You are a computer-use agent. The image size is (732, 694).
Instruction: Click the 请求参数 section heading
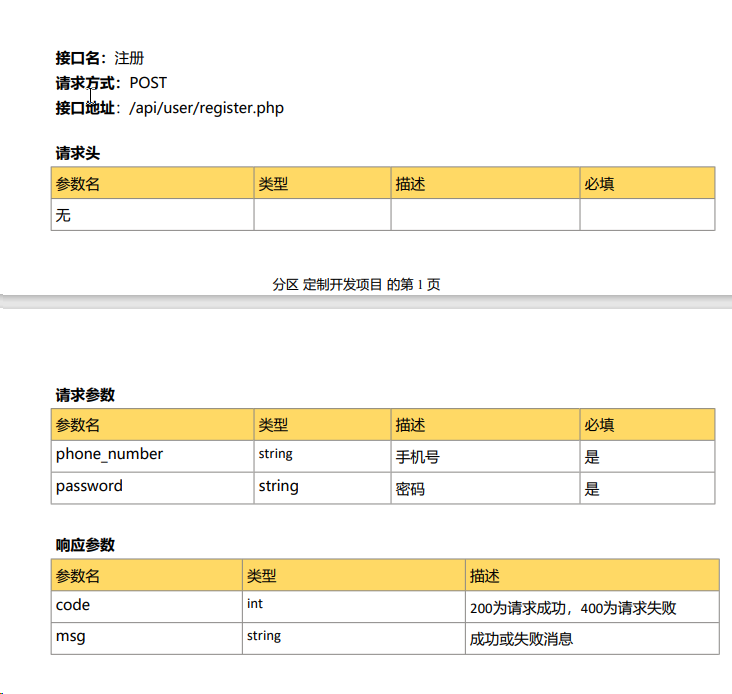pyautogui.click(x=85, y=395)
